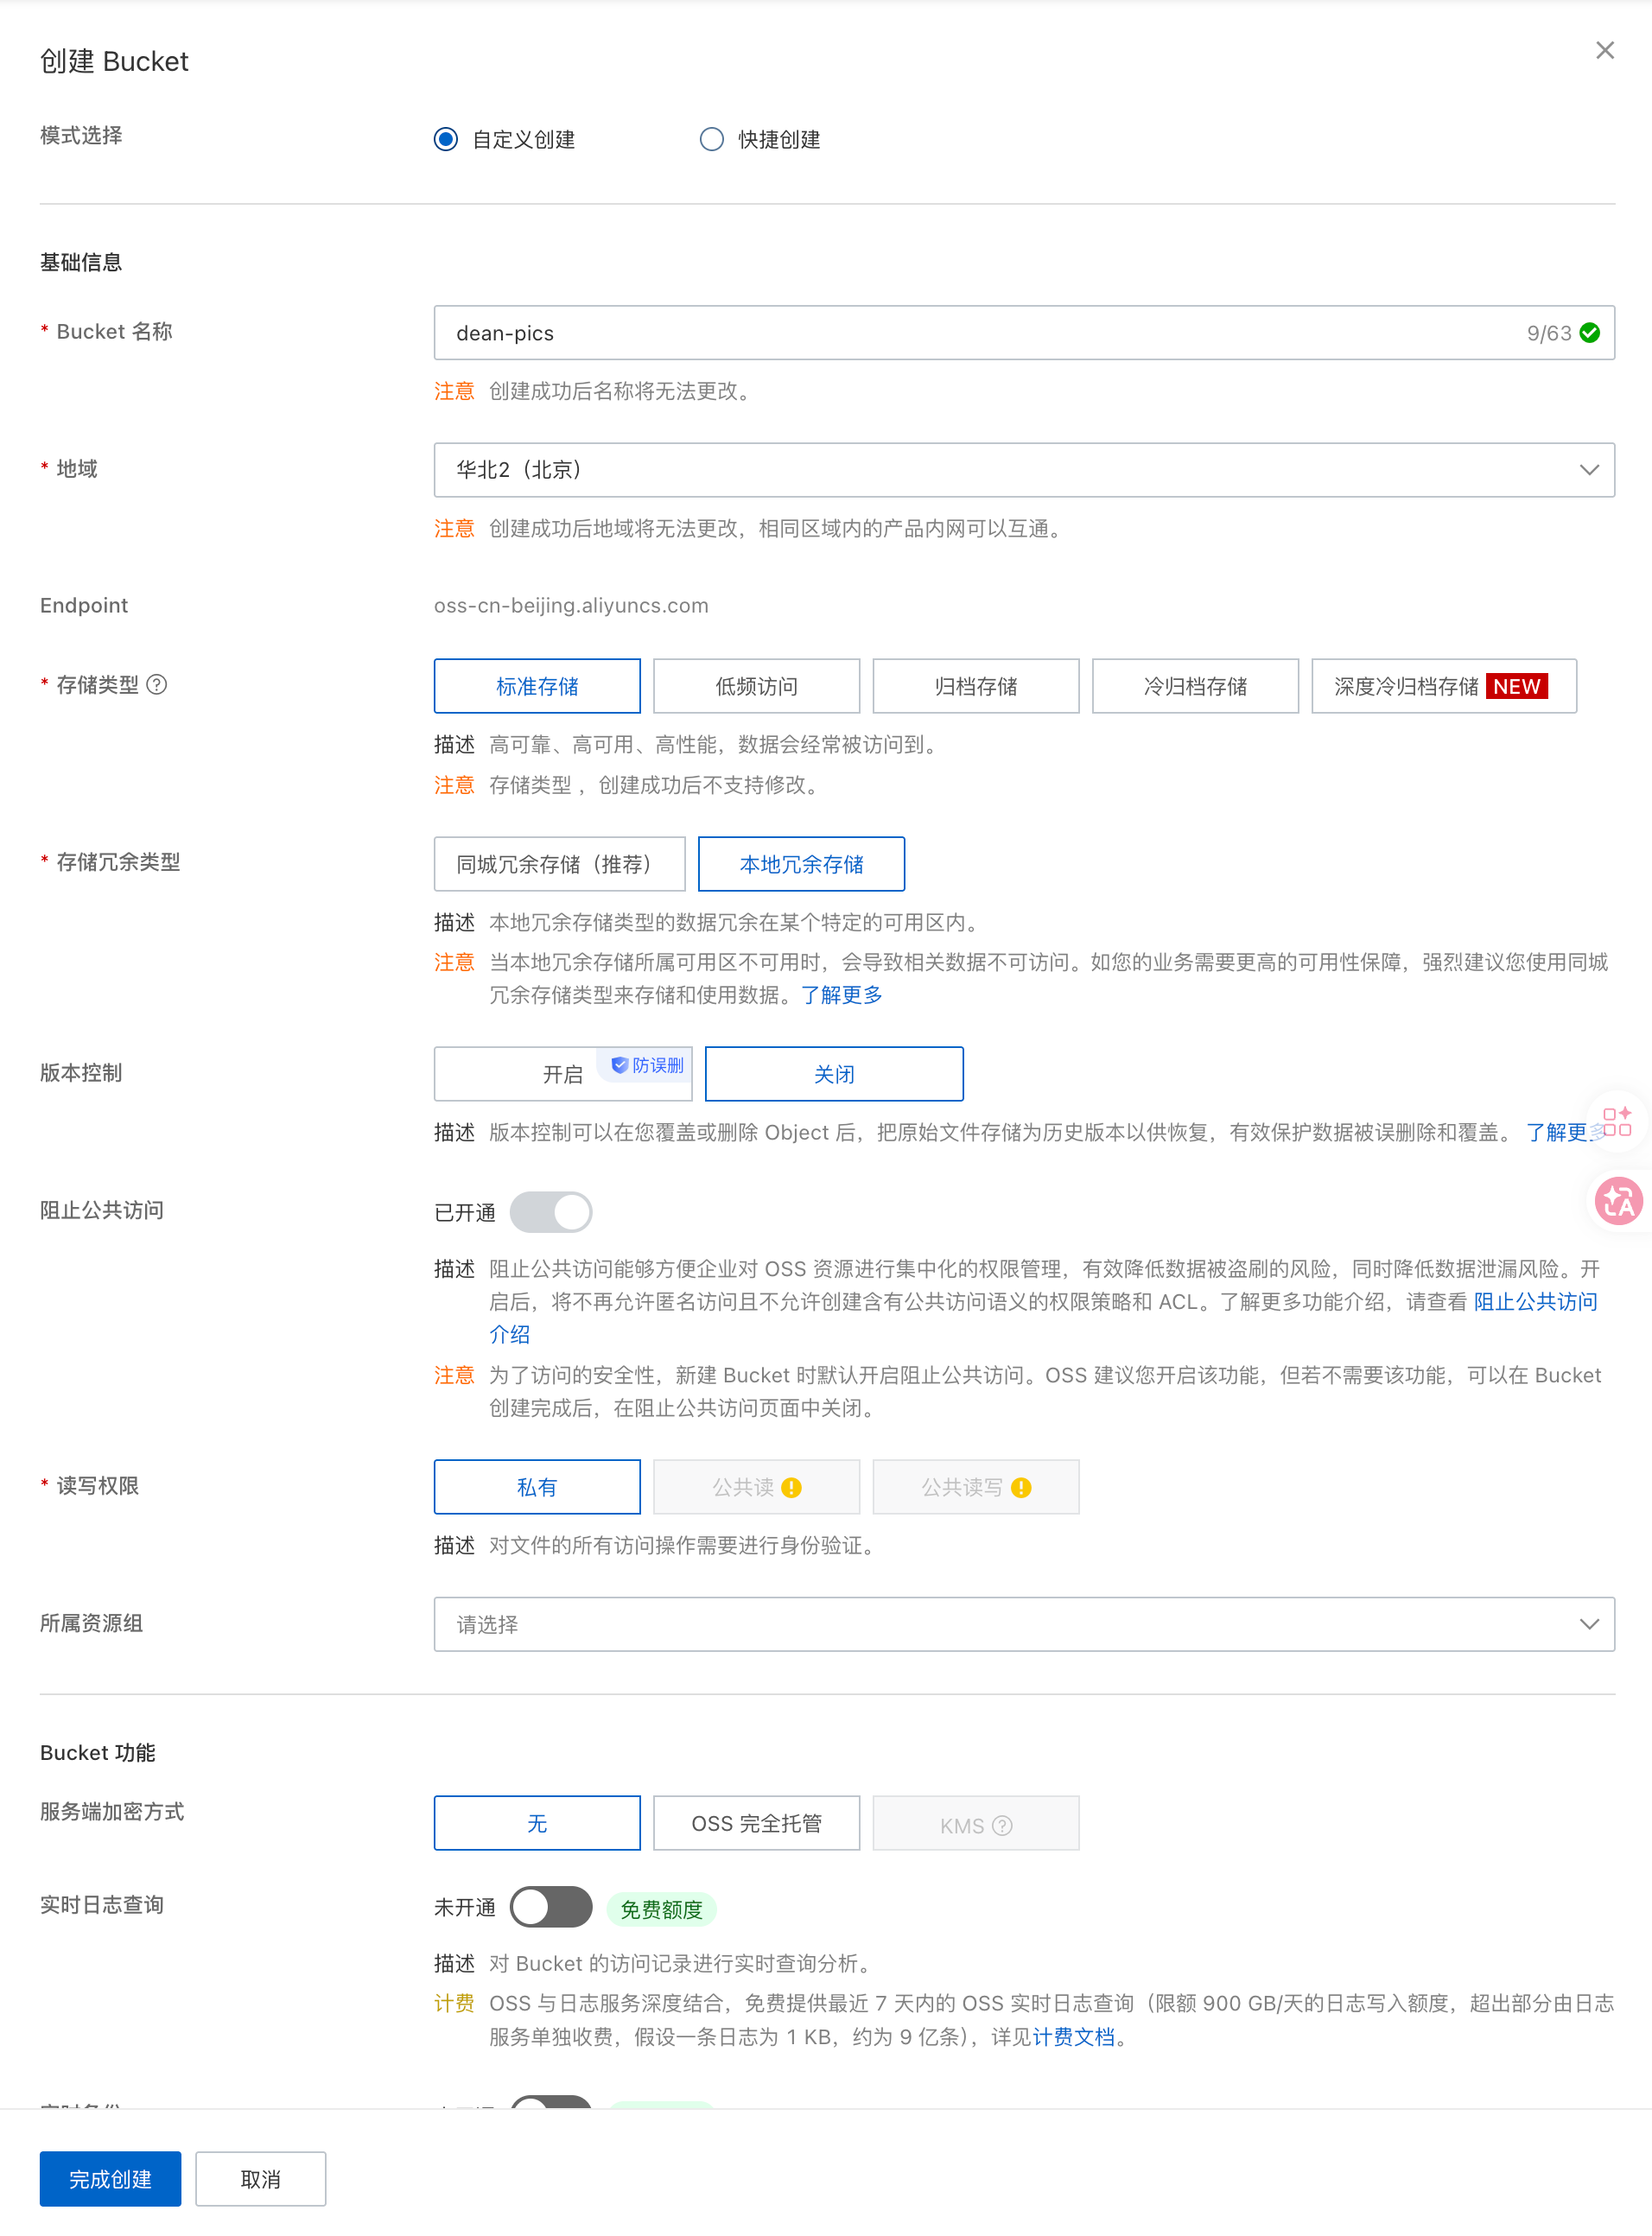Enable the 实时日志查询 toggle

click(551, 1907)
